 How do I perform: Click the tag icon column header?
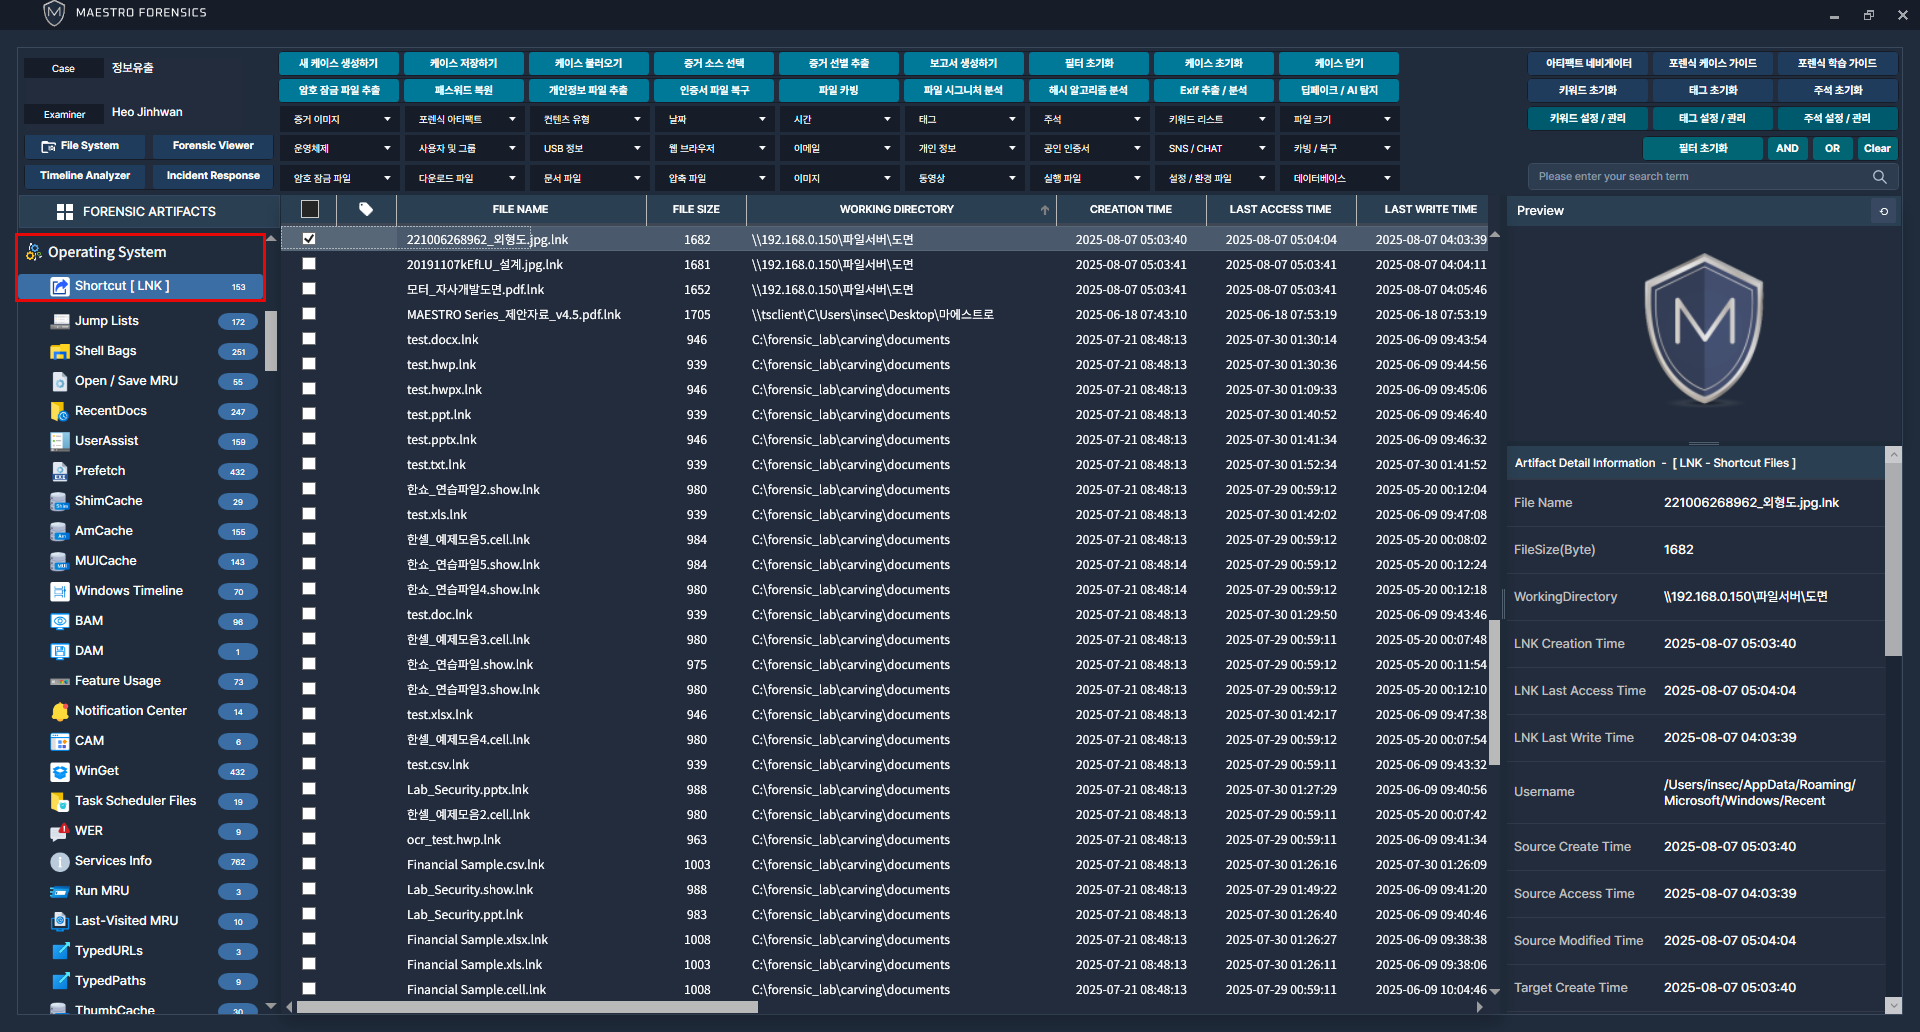click(x=366, y=209)
